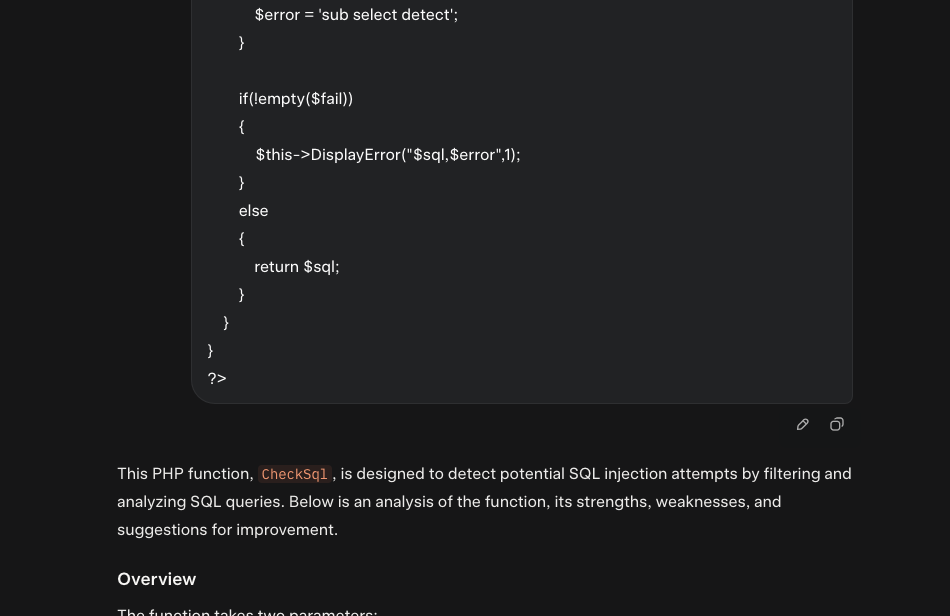The image size is (950, 616).
Task: Click the Overview heading
Action: point(156,579)
